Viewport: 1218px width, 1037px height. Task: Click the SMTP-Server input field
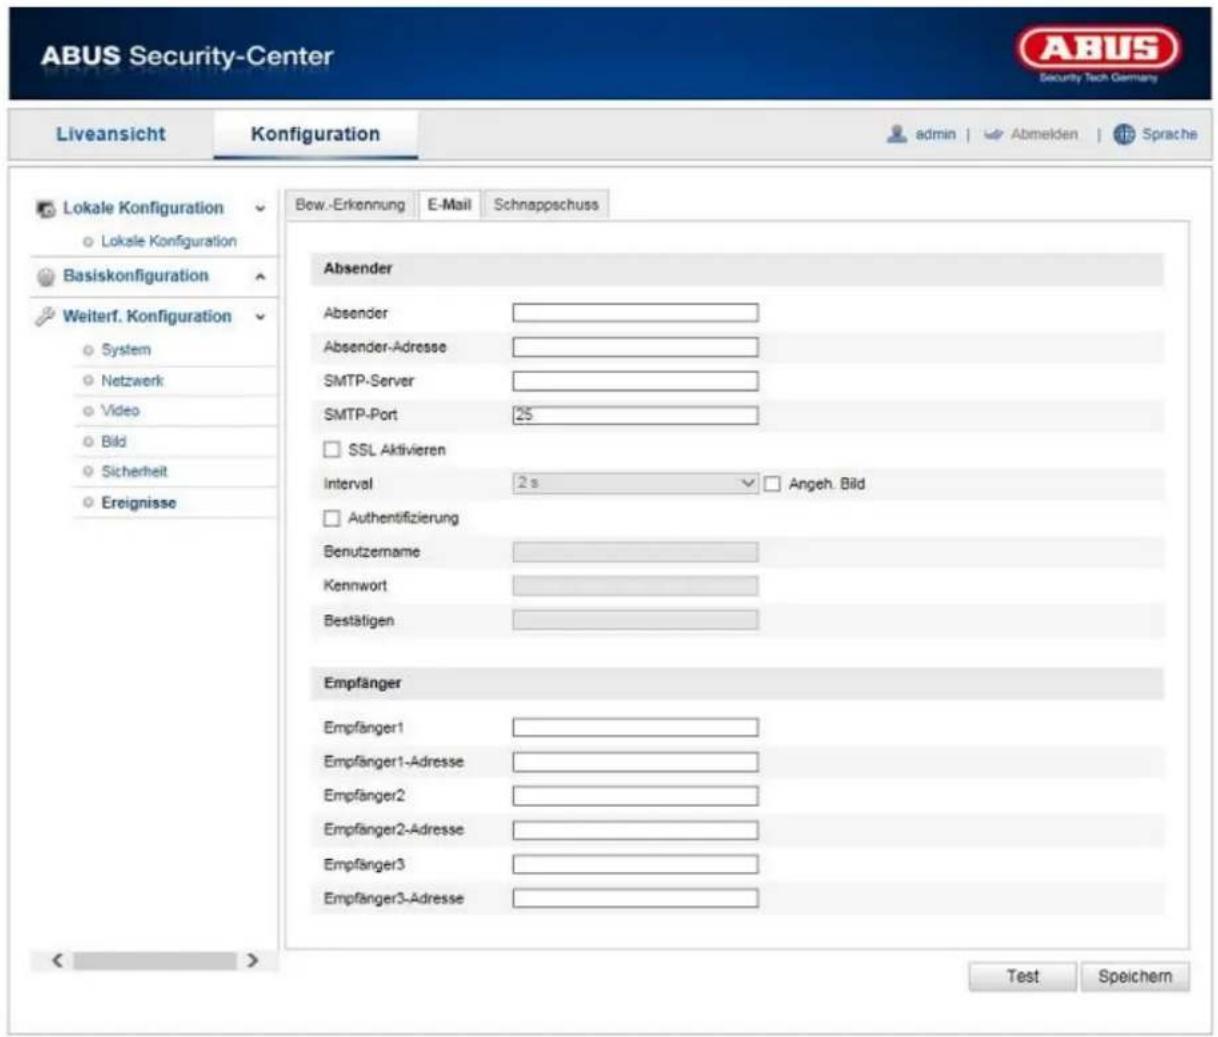(x=635, y=381)
